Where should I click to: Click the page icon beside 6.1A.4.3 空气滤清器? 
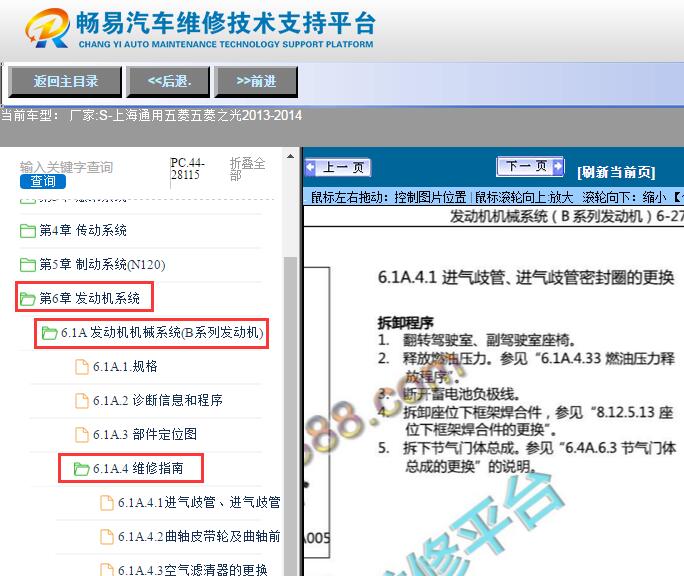(107, 570)
